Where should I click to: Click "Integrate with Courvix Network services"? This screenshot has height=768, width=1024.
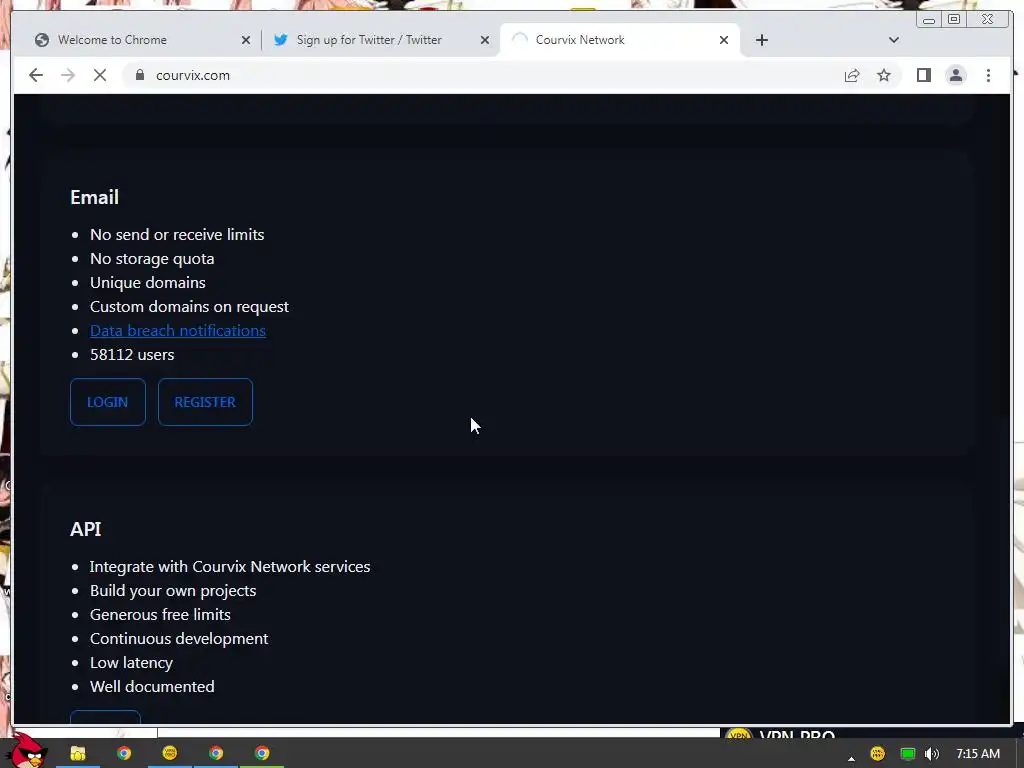tap(230, 566)
